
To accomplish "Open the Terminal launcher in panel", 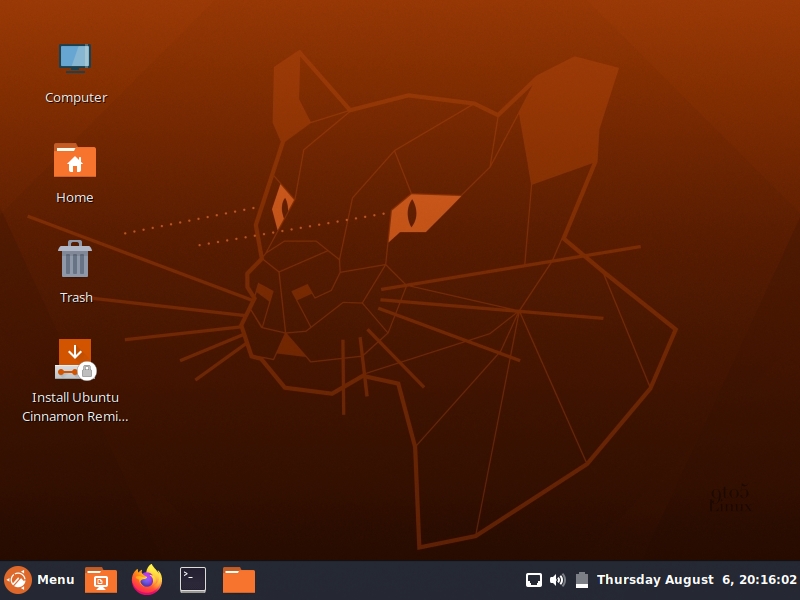I will (193, 580).
